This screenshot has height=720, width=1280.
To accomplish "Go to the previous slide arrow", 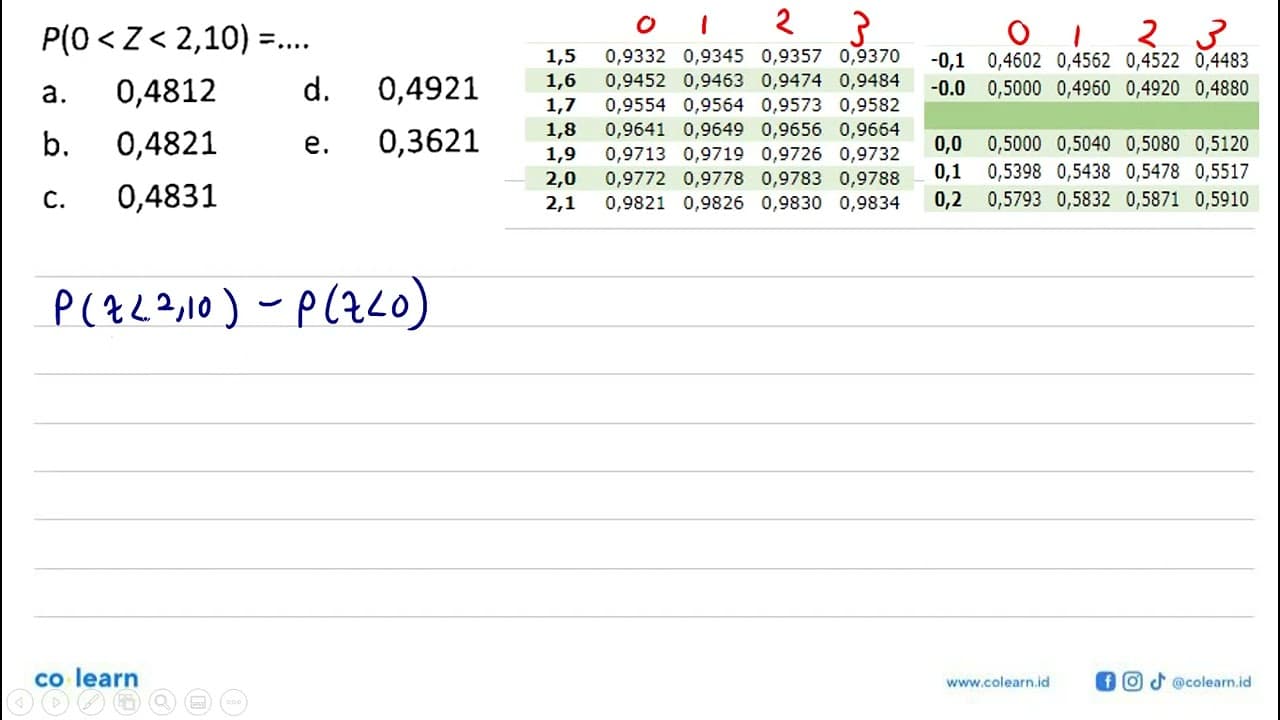I will click(x=17, y=702).
